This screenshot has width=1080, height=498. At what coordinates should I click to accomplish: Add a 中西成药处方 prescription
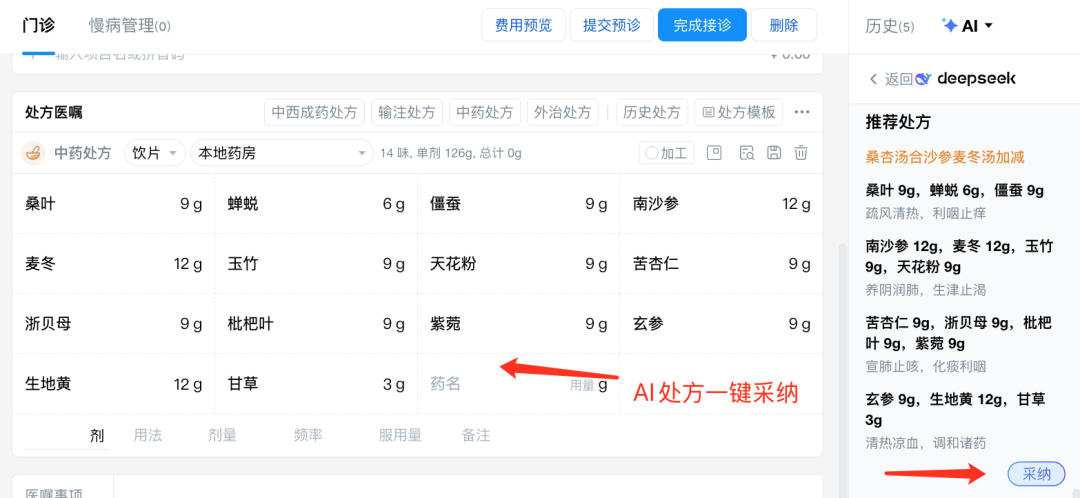[315, 112]
